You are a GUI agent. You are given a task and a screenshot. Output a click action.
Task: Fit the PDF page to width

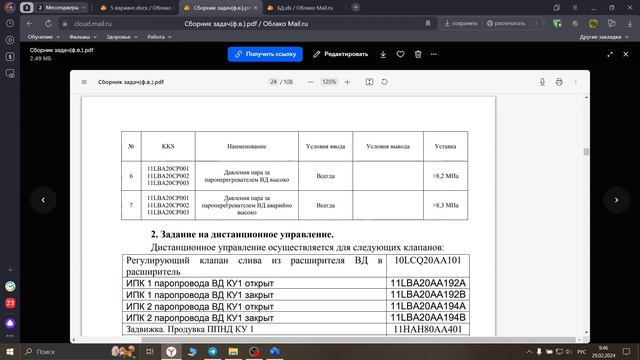click(x=369, y=82)
